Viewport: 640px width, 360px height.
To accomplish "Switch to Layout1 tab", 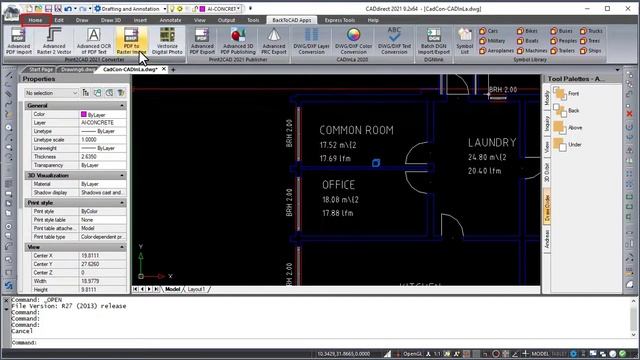I will coord(196,289).
